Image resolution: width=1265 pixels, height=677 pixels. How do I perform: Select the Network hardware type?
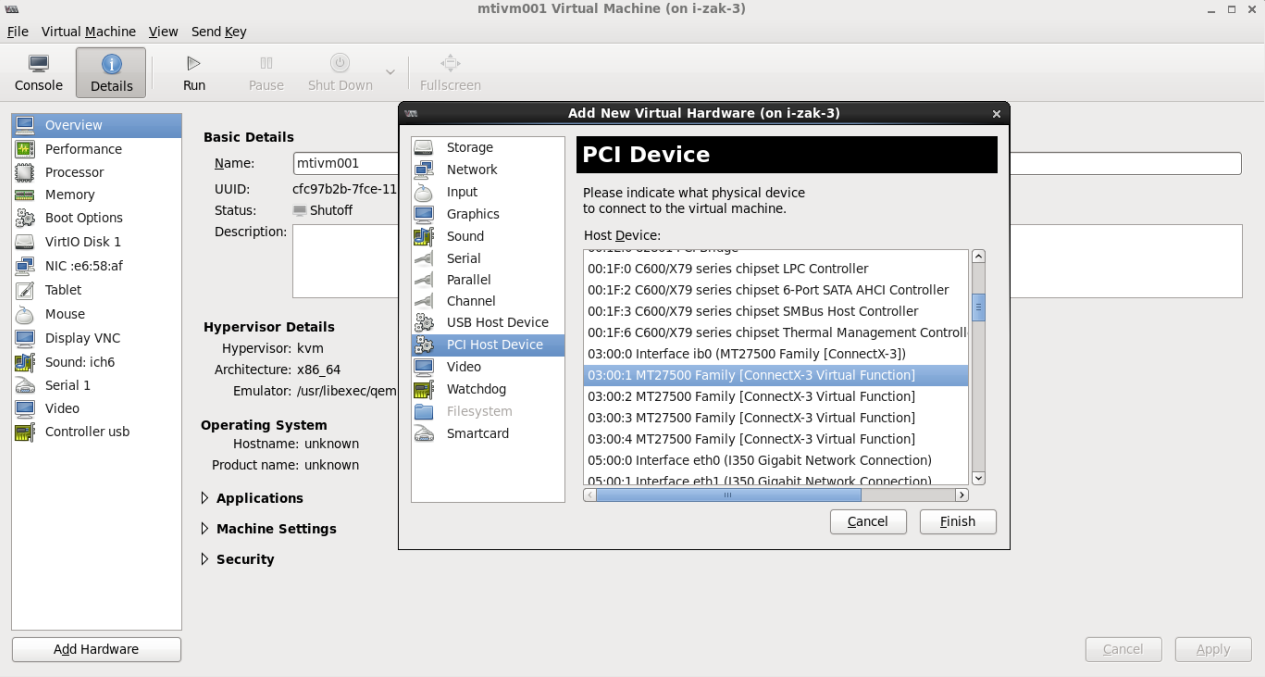click(x=470, y=169)
